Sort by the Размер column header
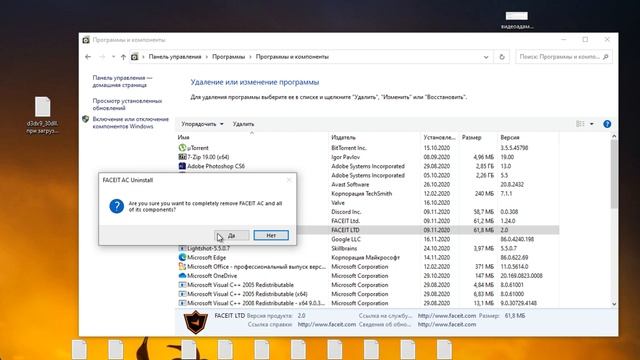Screen dimensions: 640x360 coord(472,137)
